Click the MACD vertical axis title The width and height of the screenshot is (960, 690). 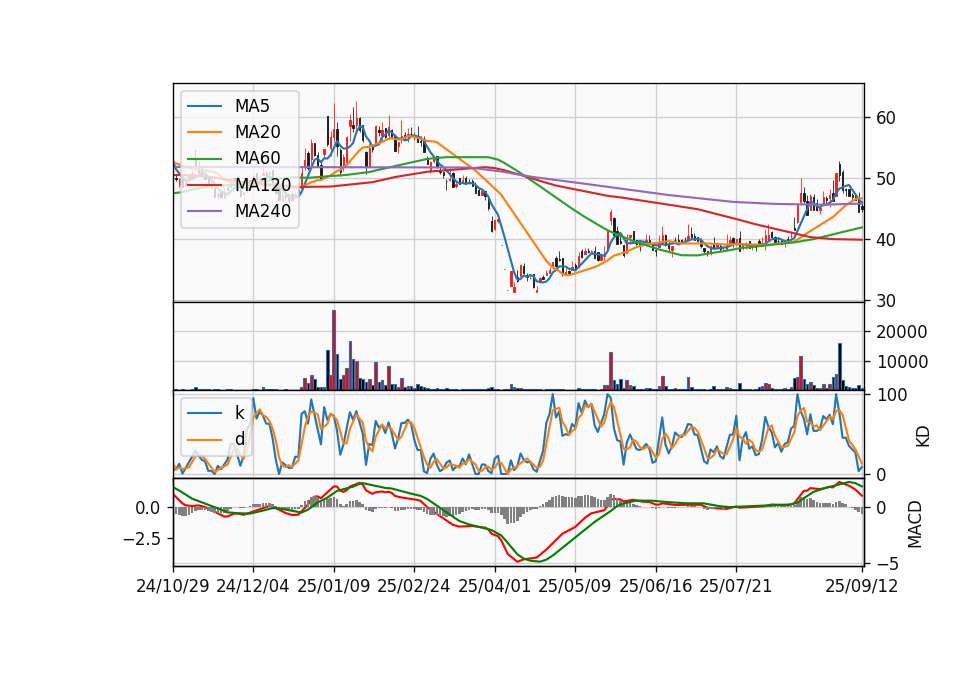pos(915,524)
